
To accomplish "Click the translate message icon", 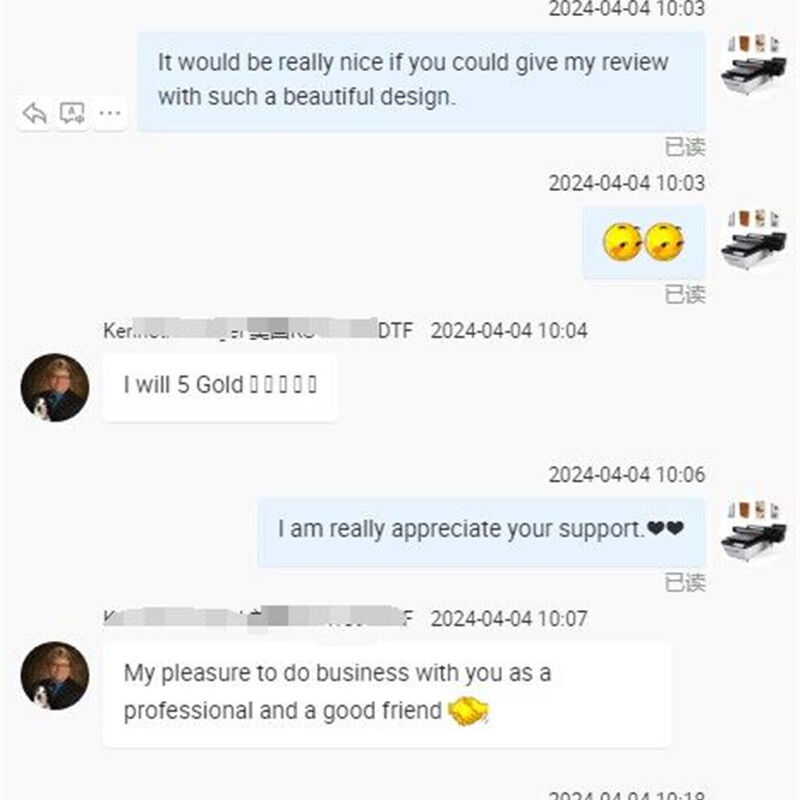I will pos(72,113).
